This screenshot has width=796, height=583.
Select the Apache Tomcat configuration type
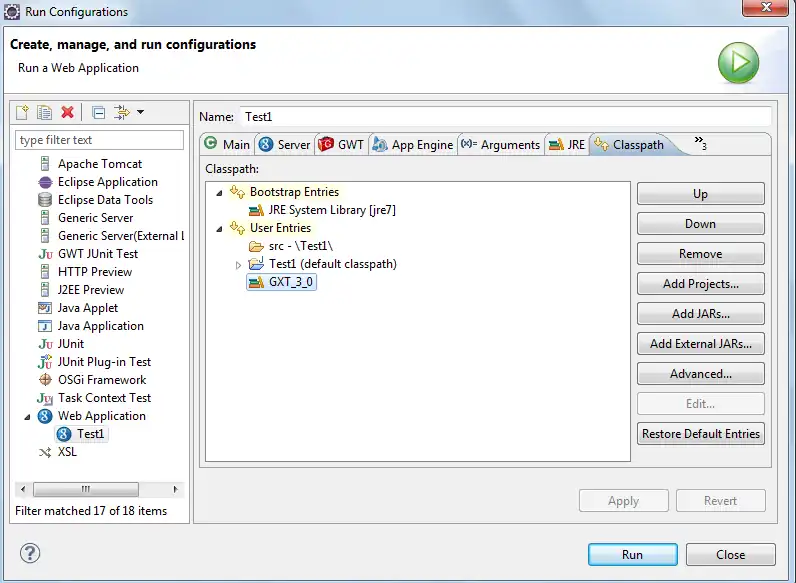pyautogui.click(x=99, y=164)
